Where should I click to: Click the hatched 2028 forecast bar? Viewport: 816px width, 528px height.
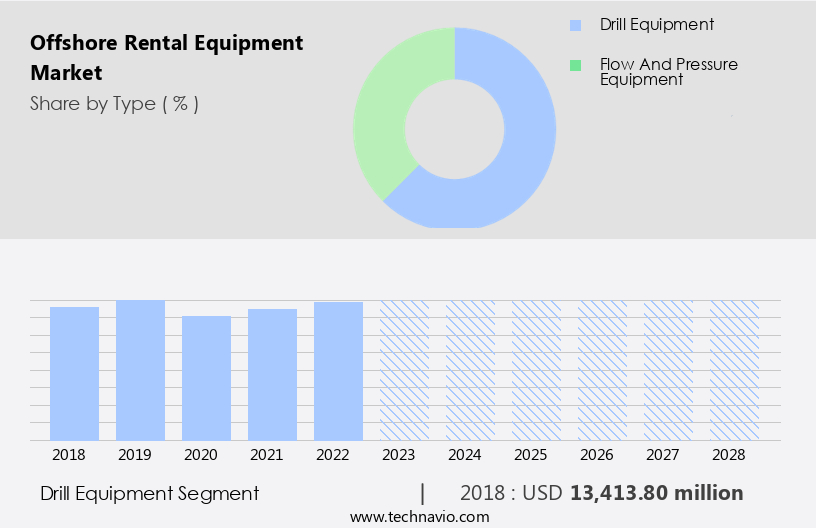pyautogui.click(x=734, y=370)
